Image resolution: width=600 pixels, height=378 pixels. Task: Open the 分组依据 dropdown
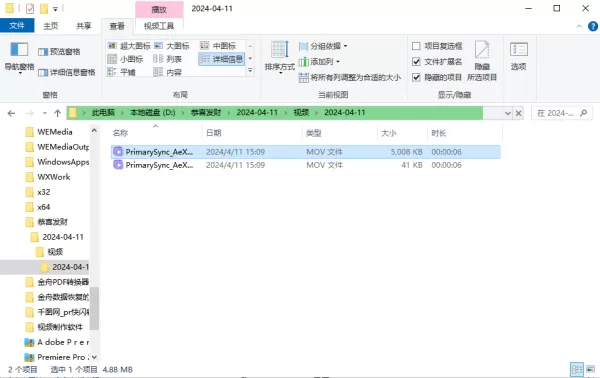pyautogui.click(x=323, y=46)
